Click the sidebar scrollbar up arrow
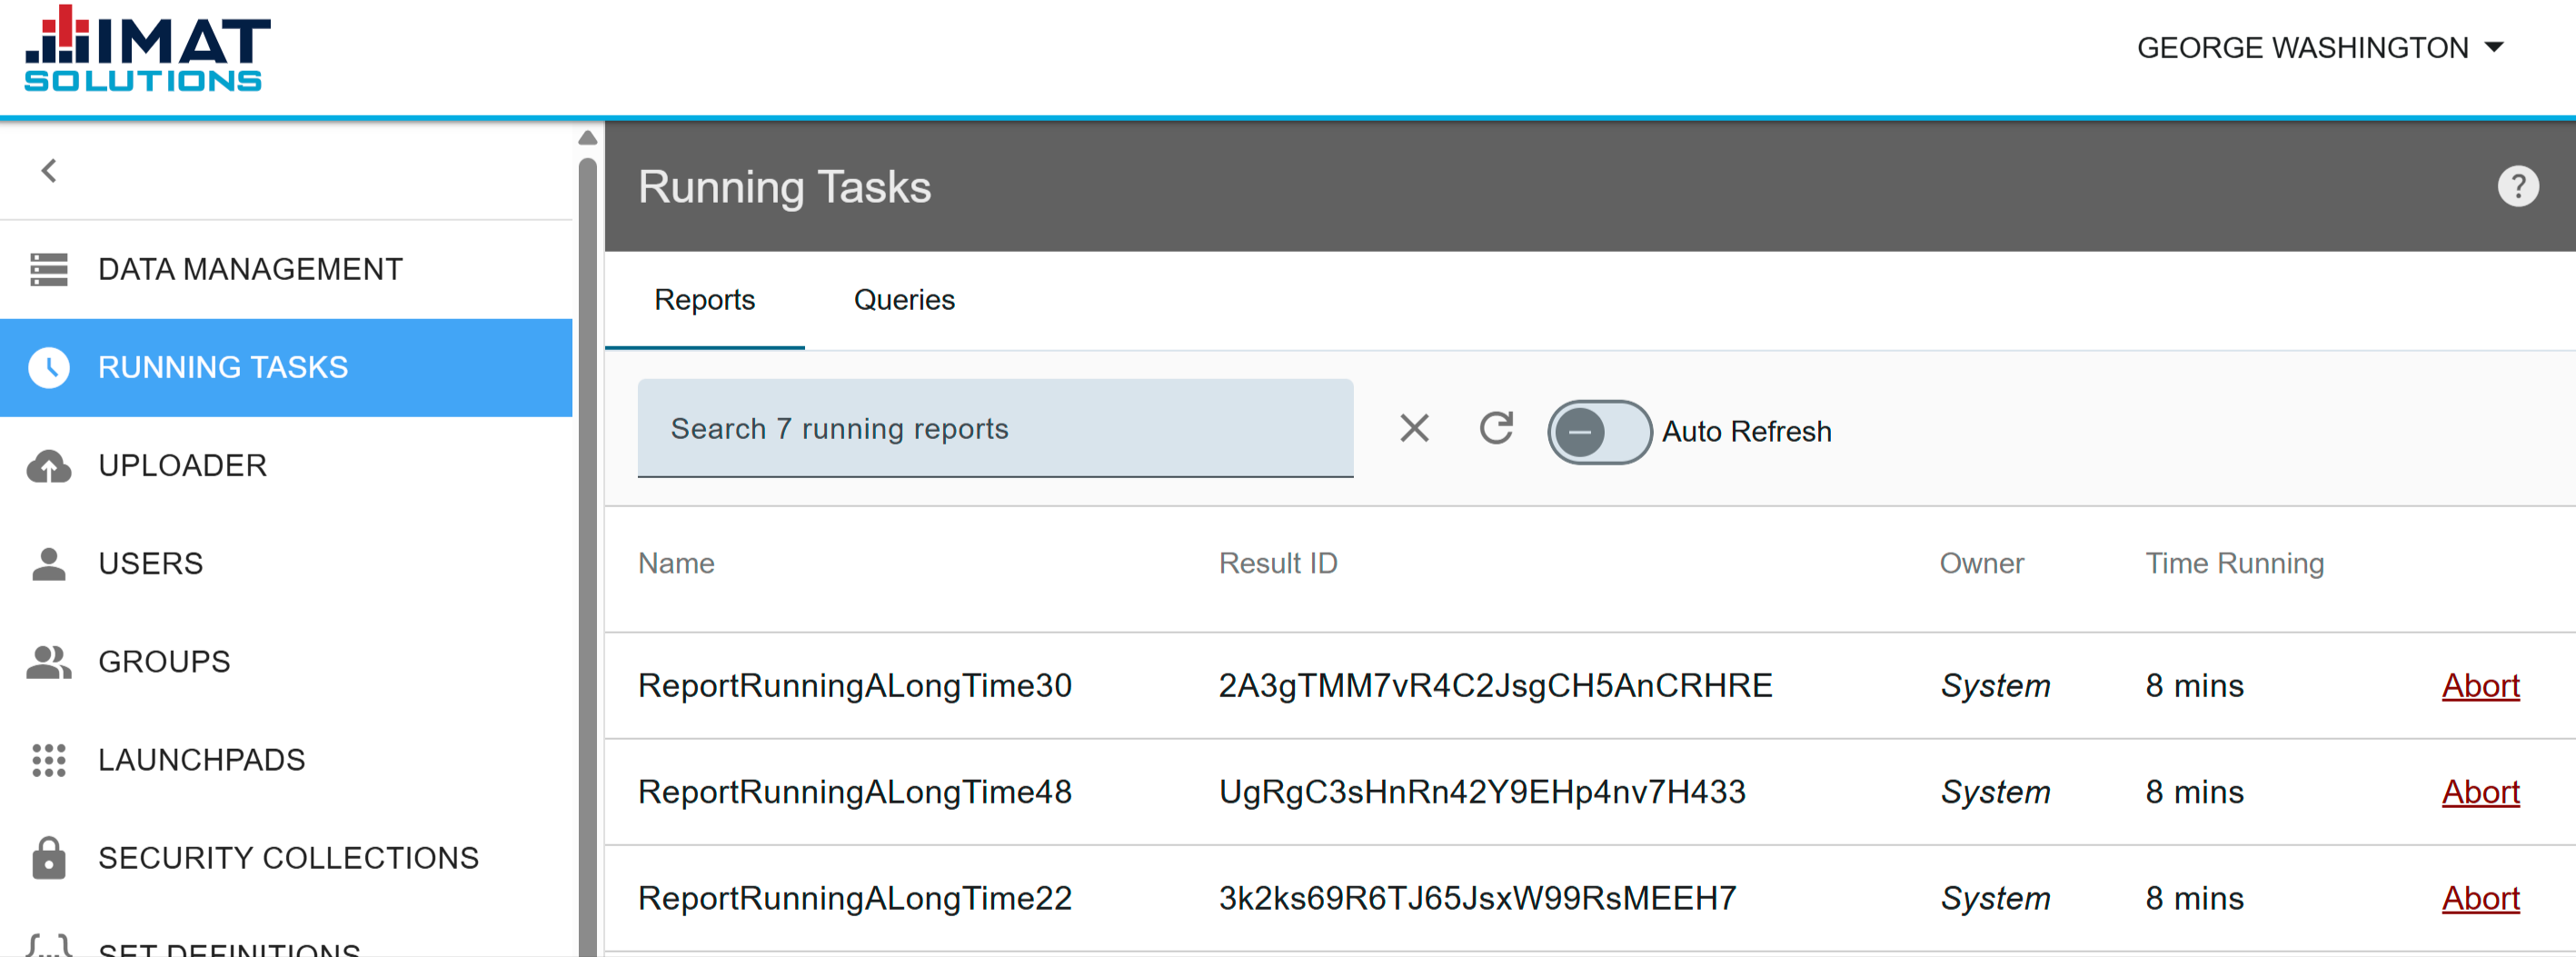Image resolution: width=2576 pixels, height=957 pixels. (588, 138)
